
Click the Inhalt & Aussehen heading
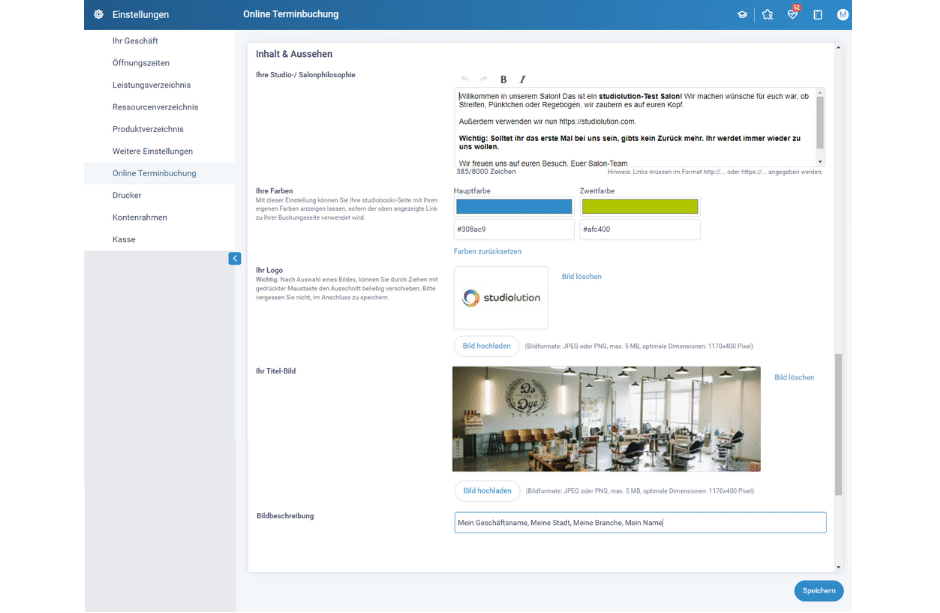click(294, 54)
